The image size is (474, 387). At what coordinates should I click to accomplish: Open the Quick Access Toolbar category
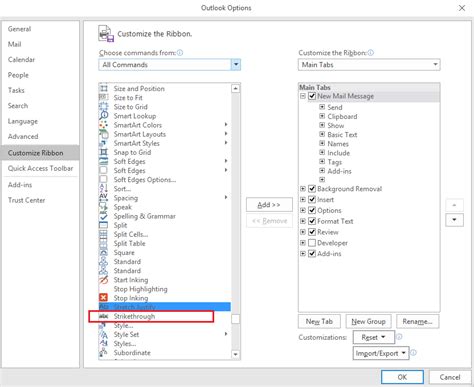pos(40,168)
